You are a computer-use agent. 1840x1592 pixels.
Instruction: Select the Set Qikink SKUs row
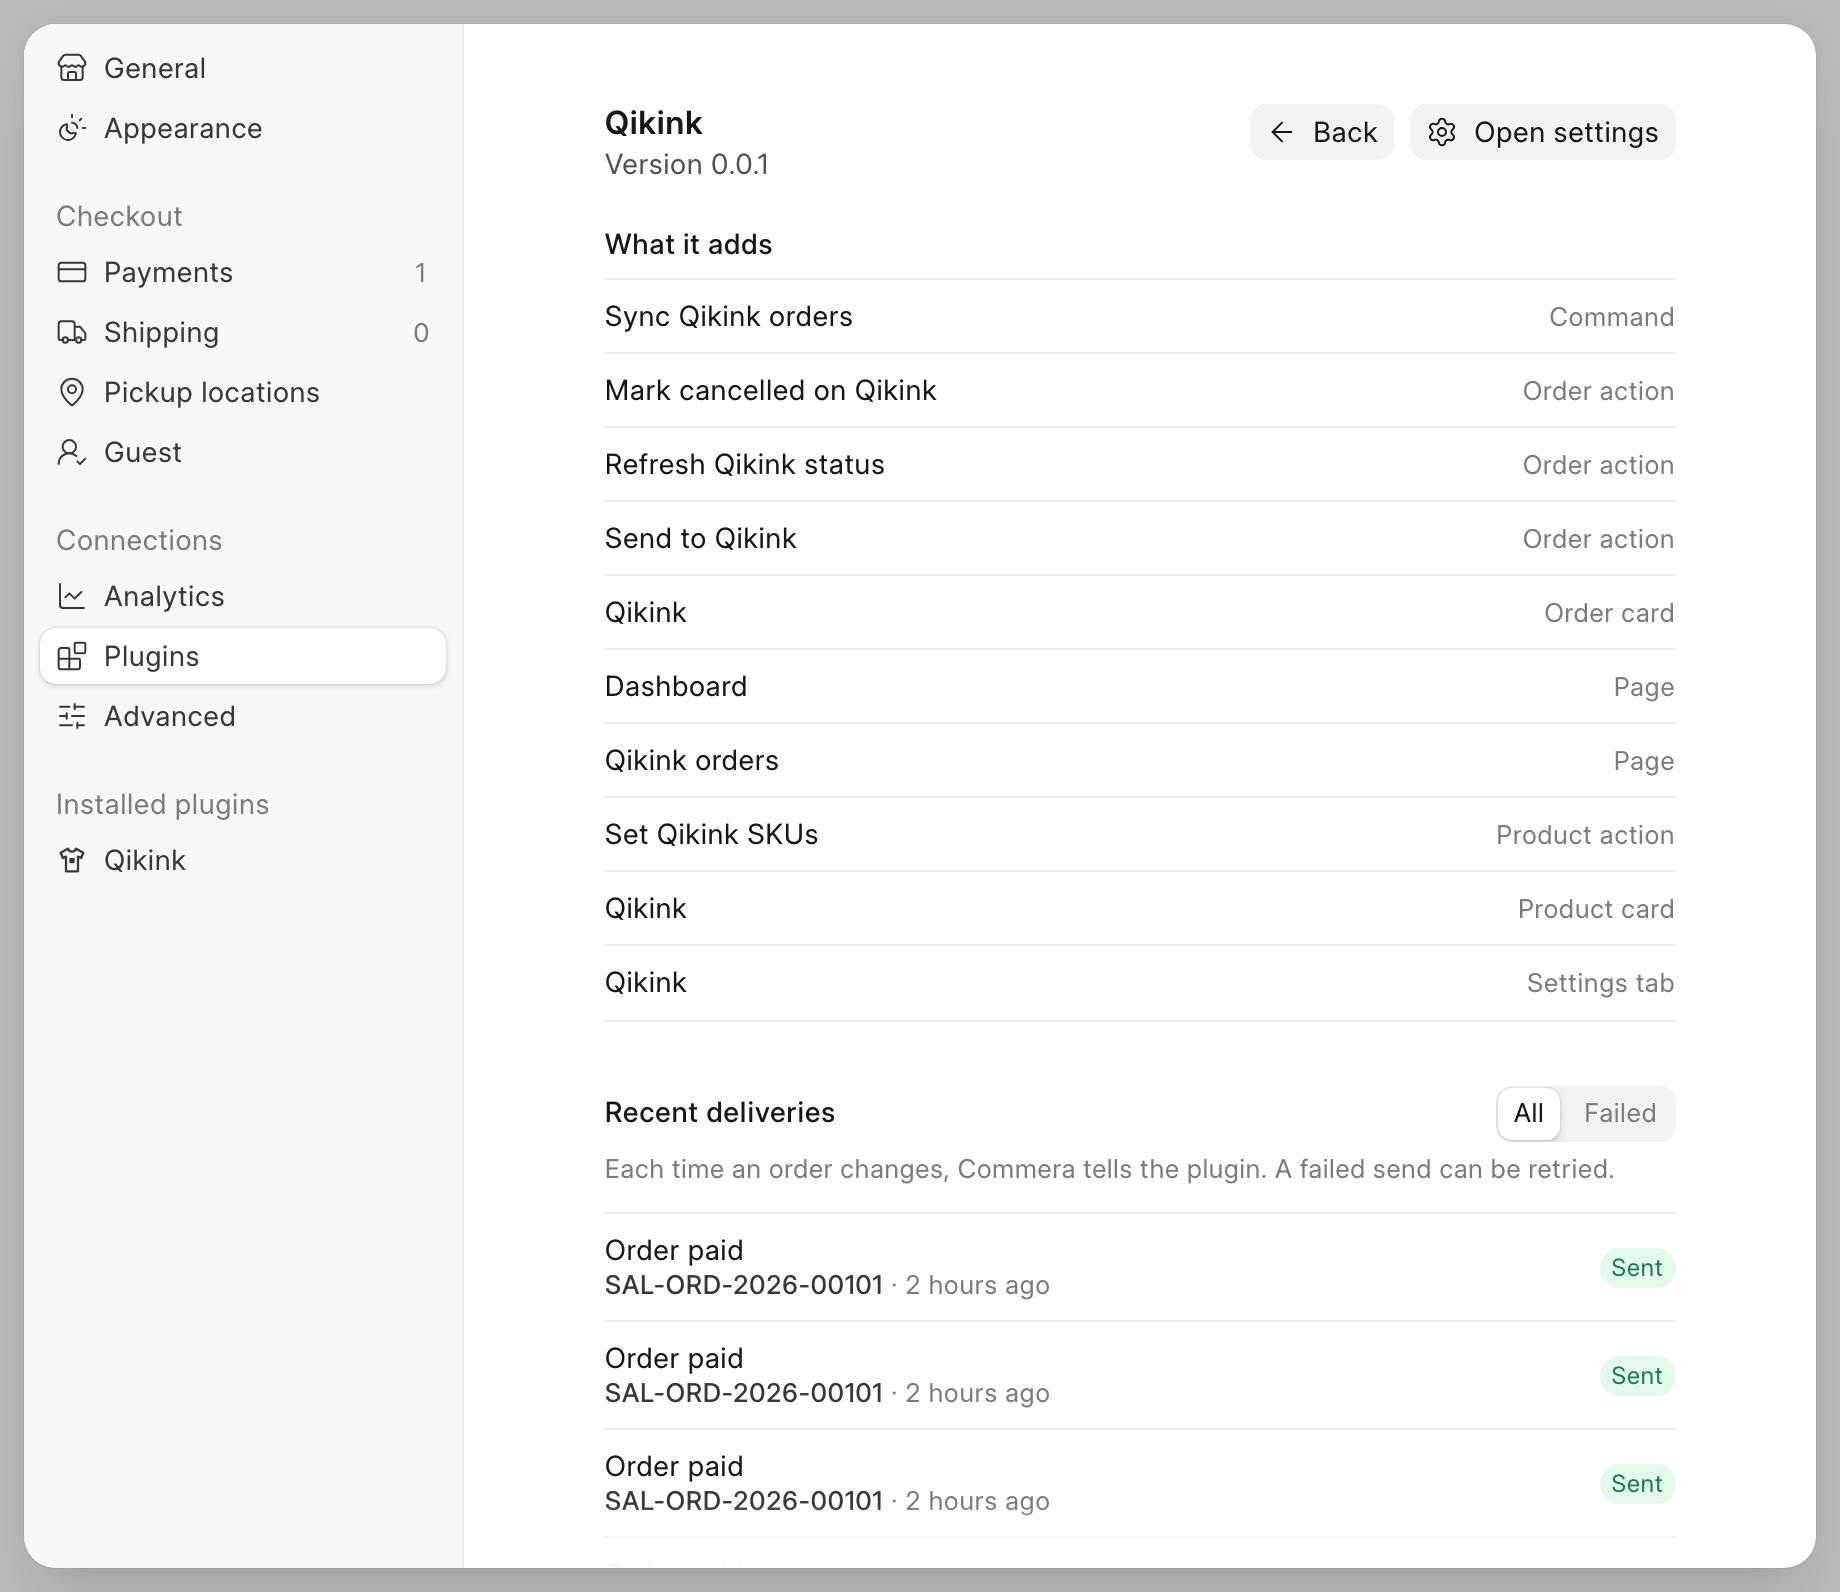(x=1140, y=834)
